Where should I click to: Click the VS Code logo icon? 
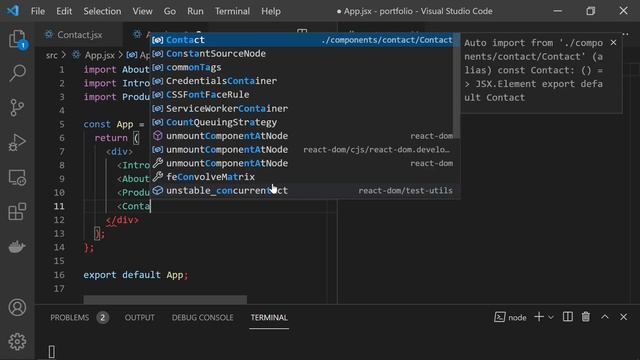[x=13, y=11]
